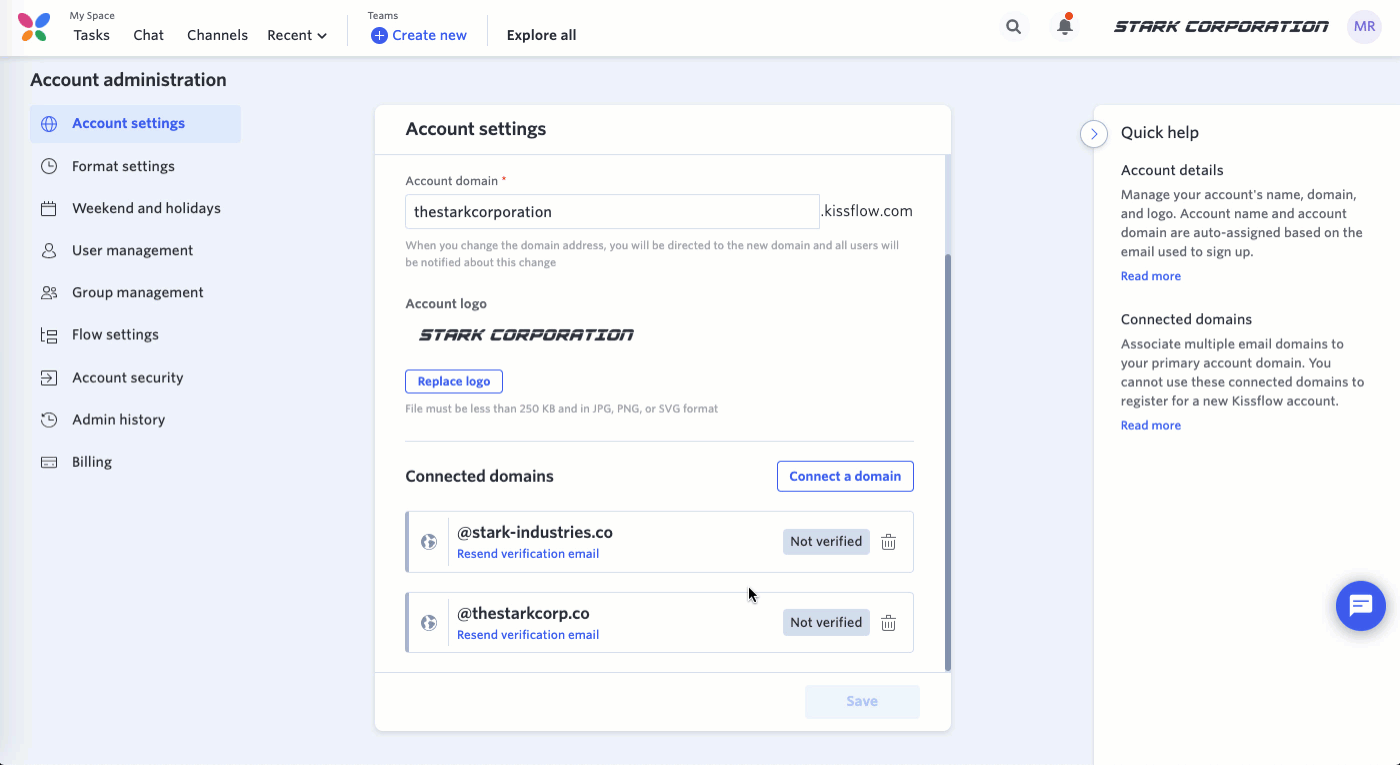Open the search magnifier icon
1400x765 pixels.
coord(1014,27)
